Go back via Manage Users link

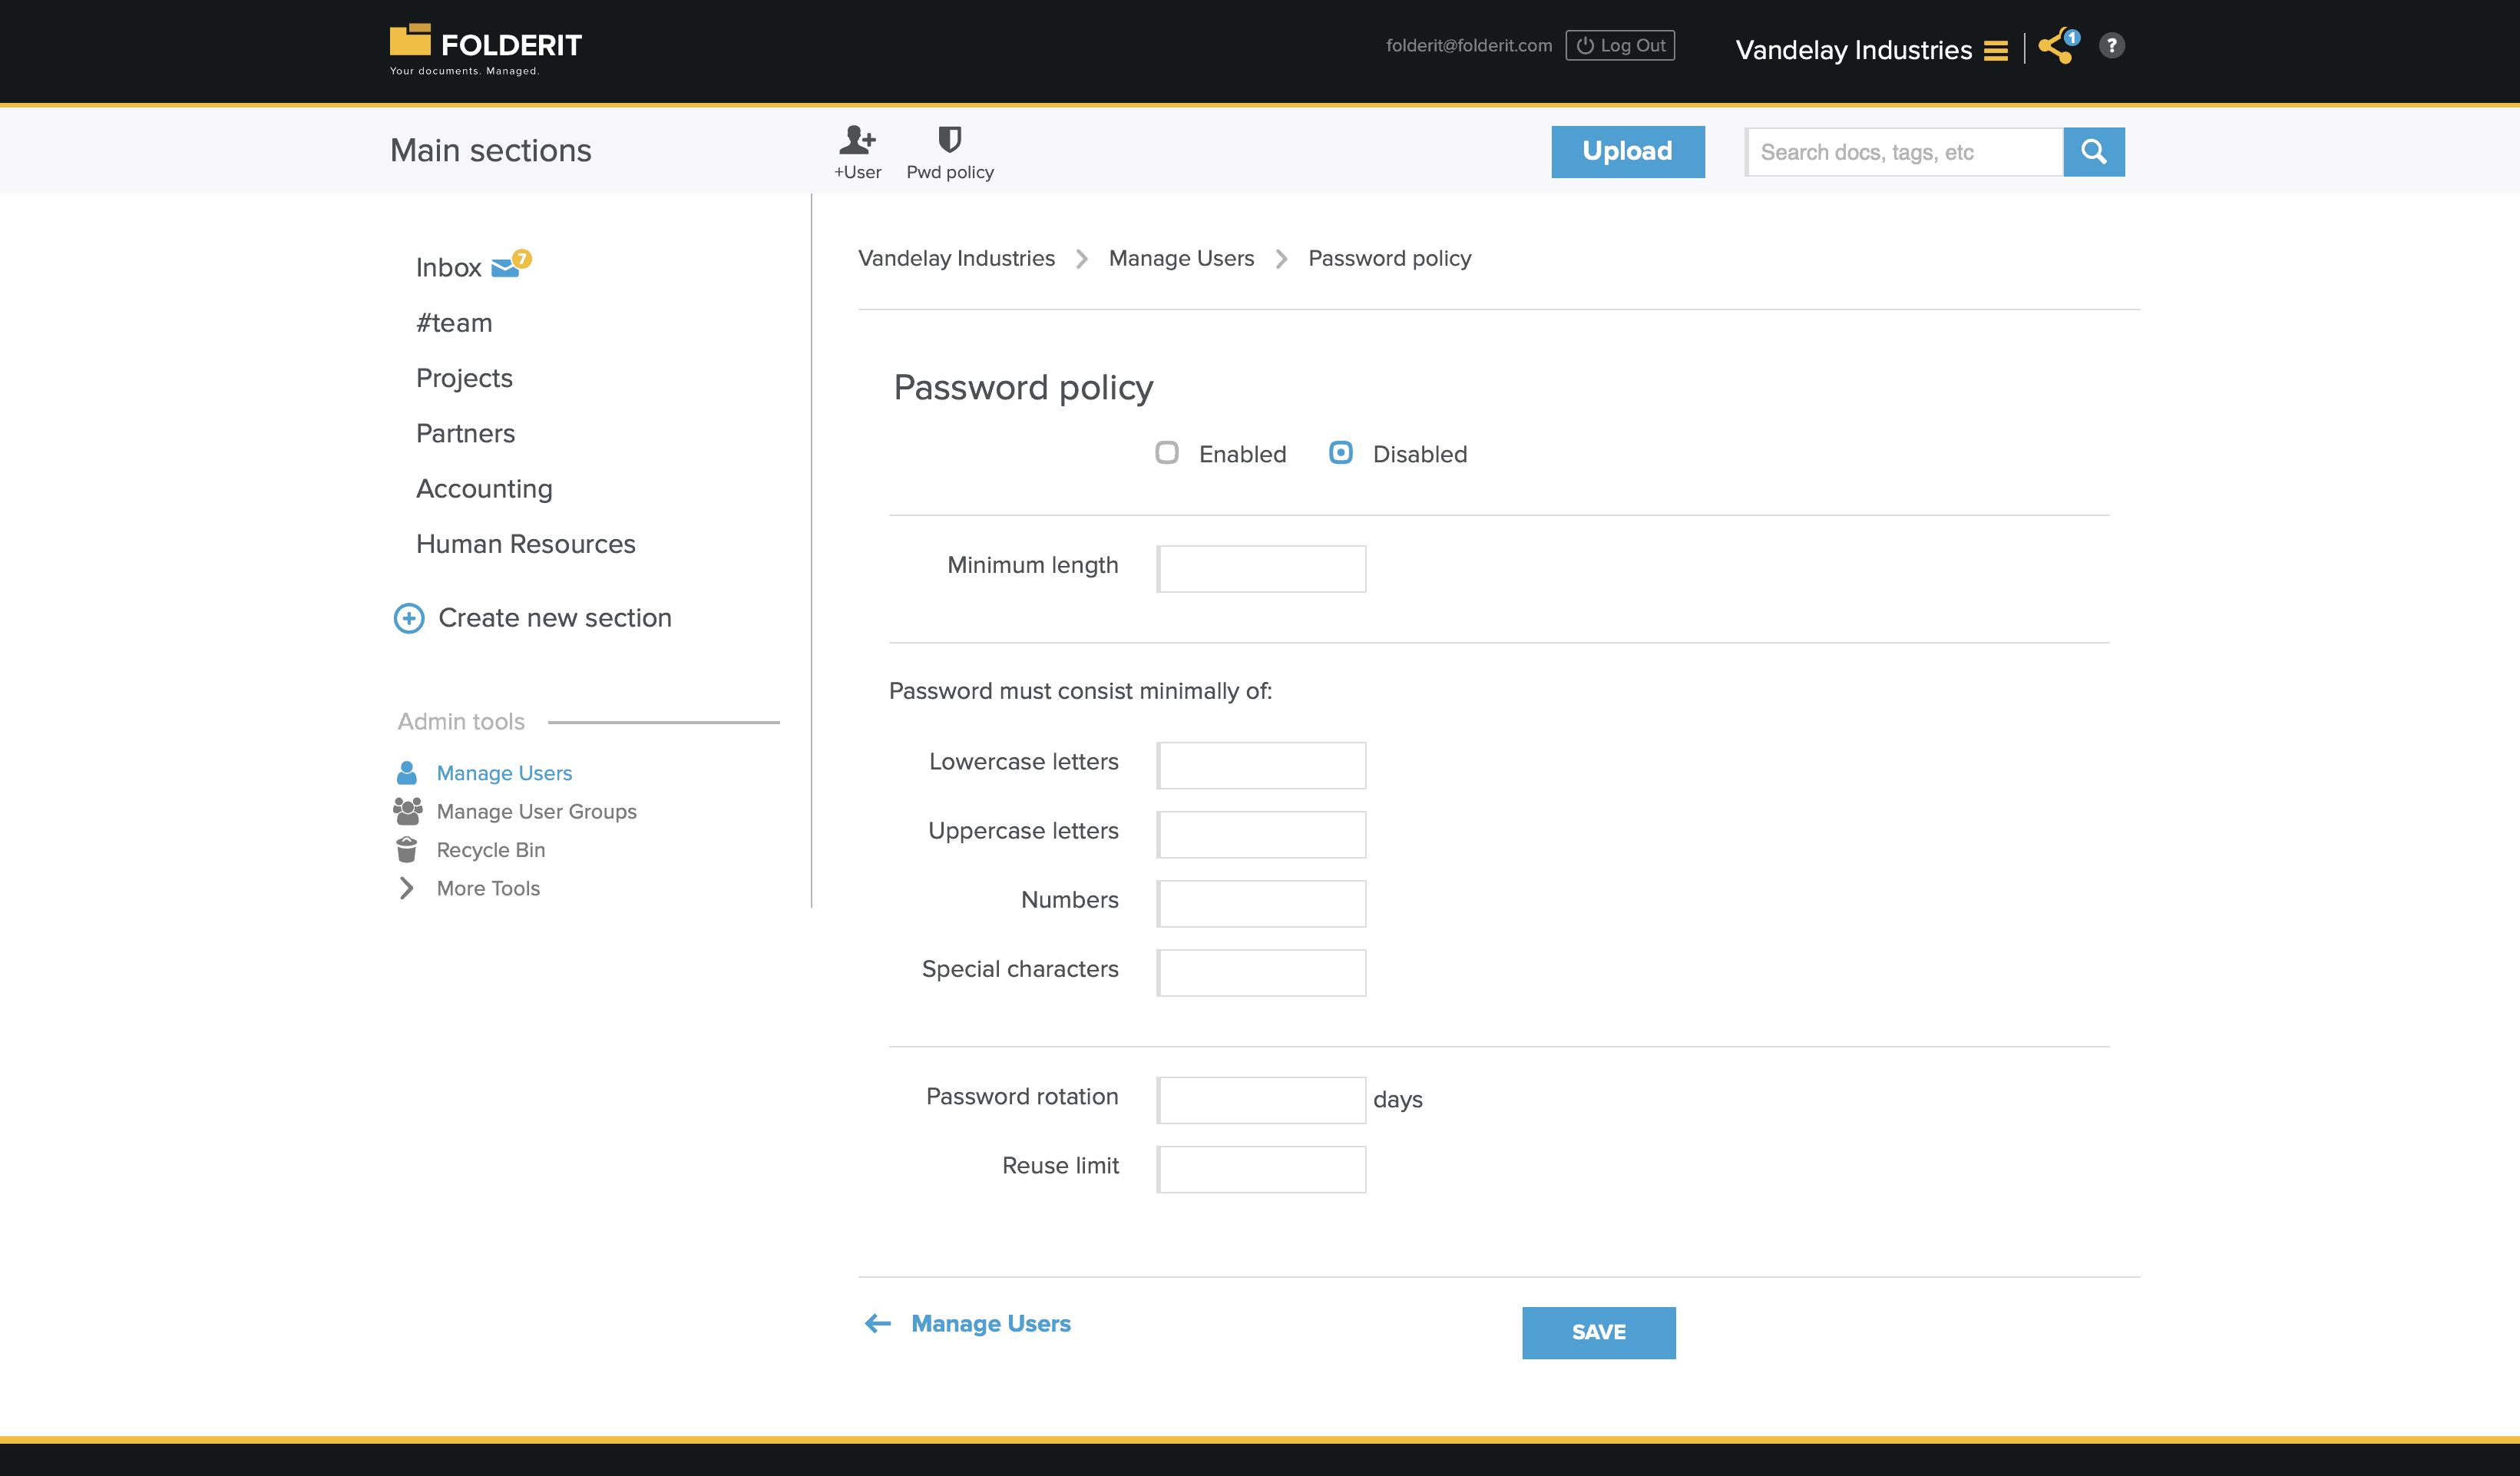click(x=990, y=1323)
